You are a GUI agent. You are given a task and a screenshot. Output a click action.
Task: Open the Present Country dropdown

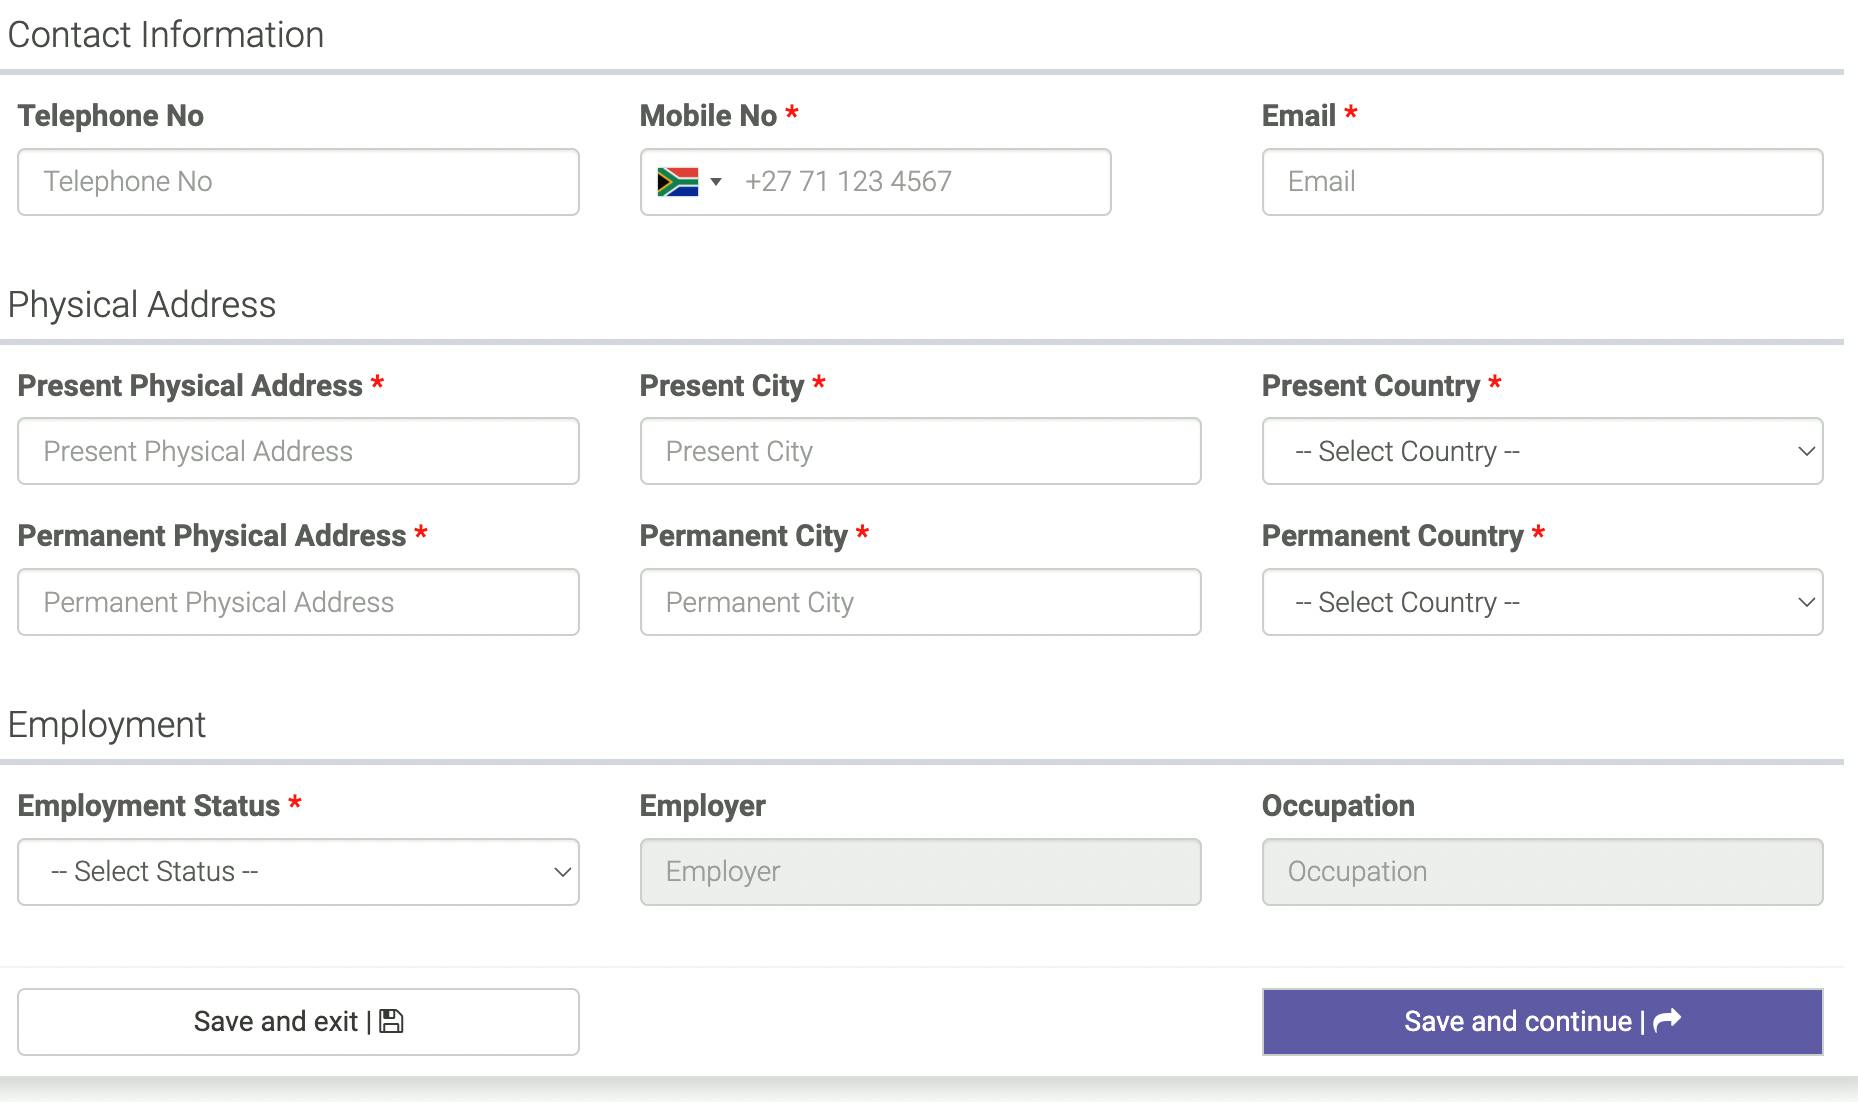pyautogui.click(x=1542, y=451)
